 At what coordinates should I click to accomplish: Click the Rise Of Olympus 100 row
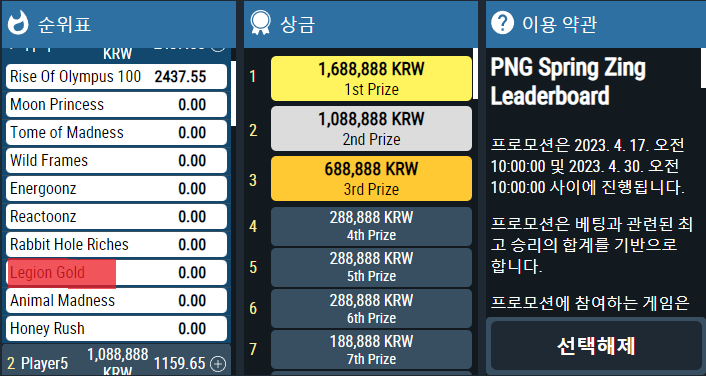(116, 77)
